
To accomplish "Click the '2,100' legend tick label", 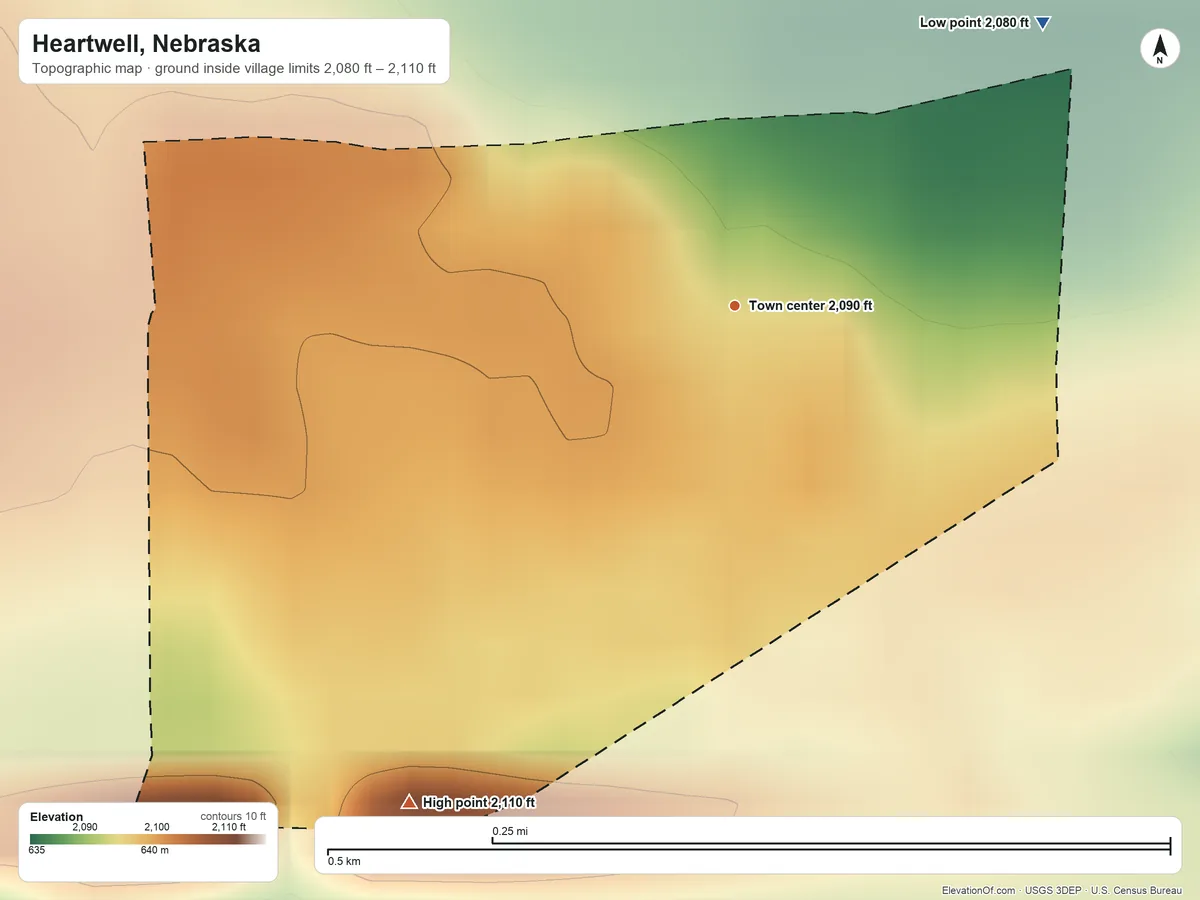I will [x=157, y=827].
